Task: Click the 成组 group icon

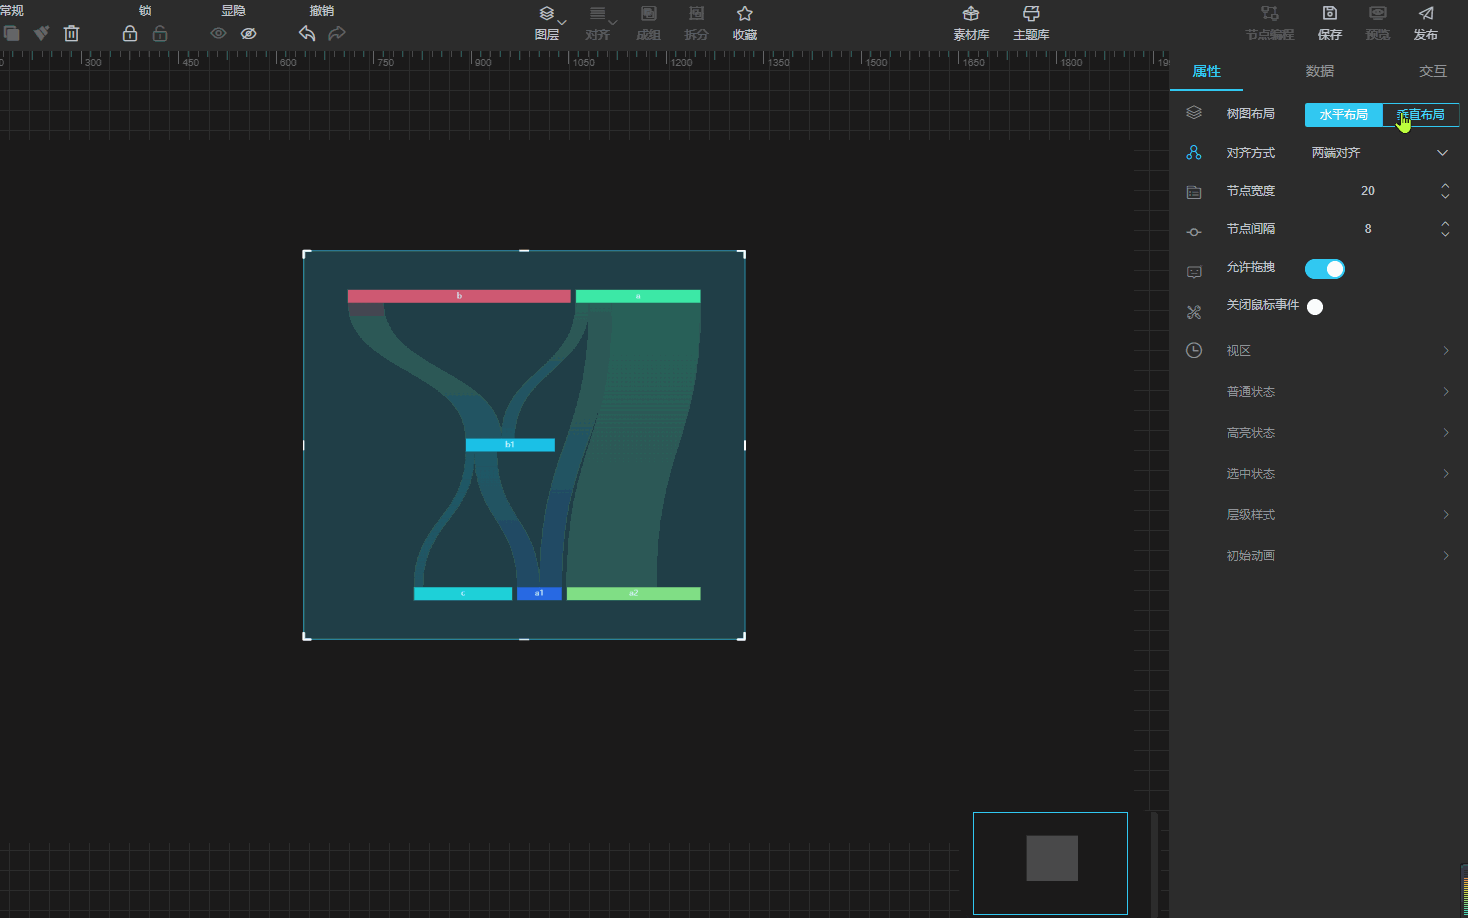Action: point(648,23)
